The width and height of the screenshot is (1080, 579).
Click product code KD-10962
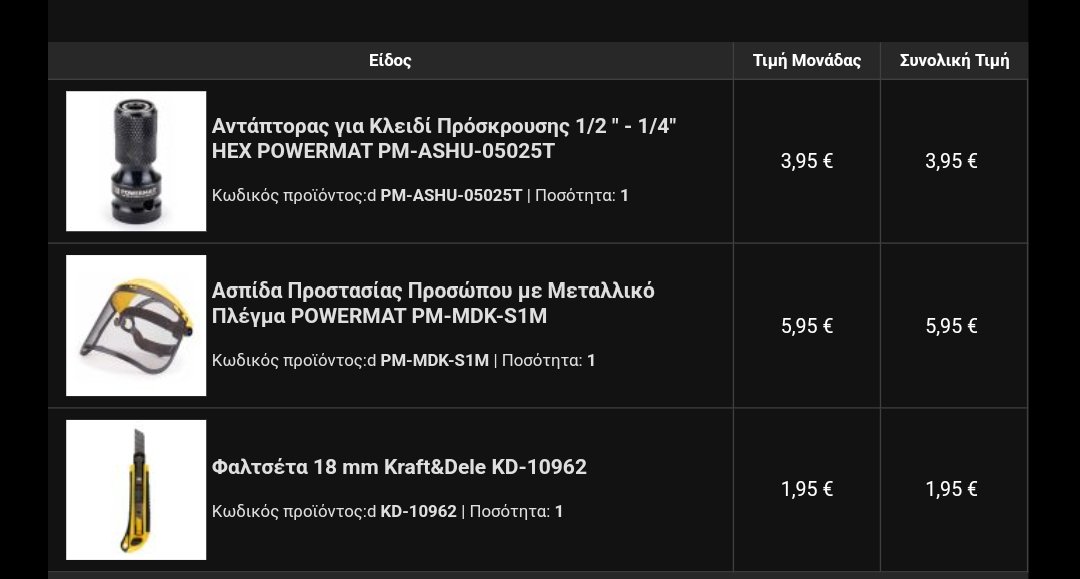tap(418, 512)
